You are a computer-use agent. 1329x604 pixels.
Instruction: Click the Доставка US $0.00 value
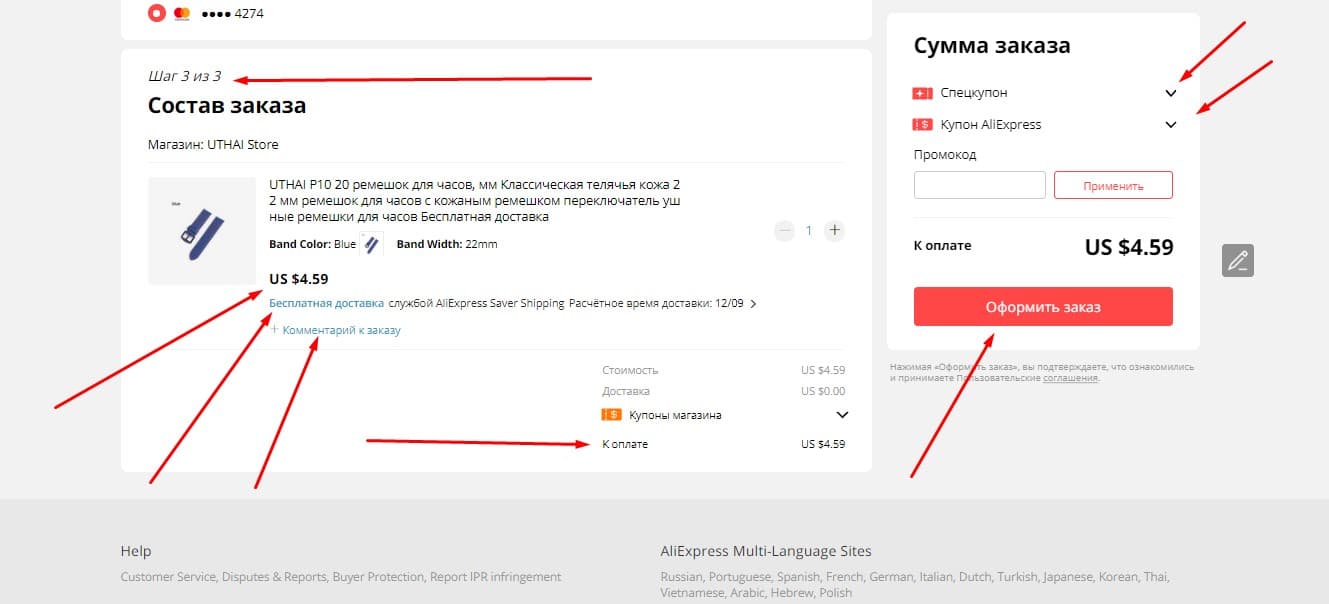click(823, 392)
